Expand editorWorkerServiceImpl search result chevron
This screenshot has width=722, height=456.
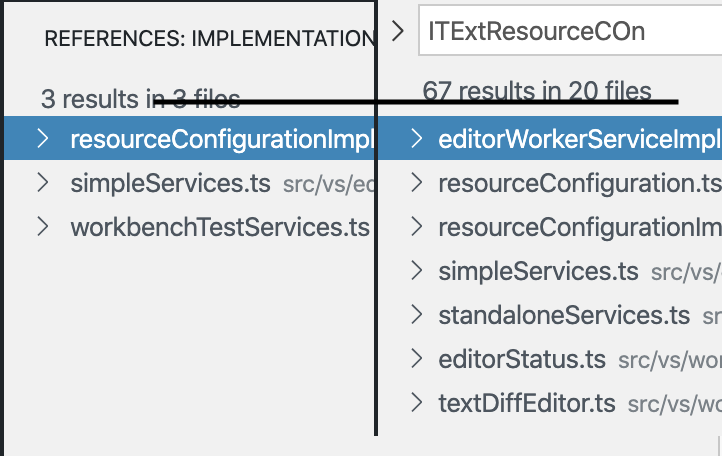tap(416, 138)
